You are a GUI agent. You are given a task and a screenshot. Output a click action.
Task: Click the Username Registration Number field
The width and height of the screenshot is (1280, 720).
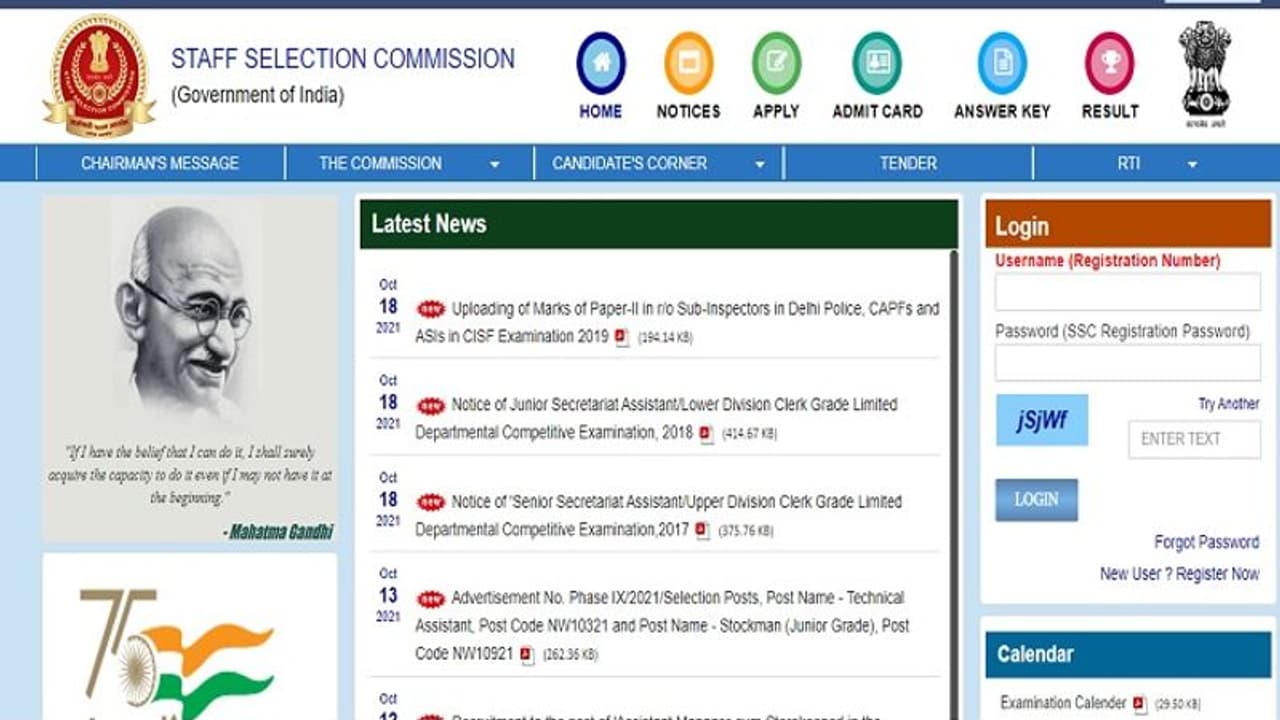pos(1127,290)
